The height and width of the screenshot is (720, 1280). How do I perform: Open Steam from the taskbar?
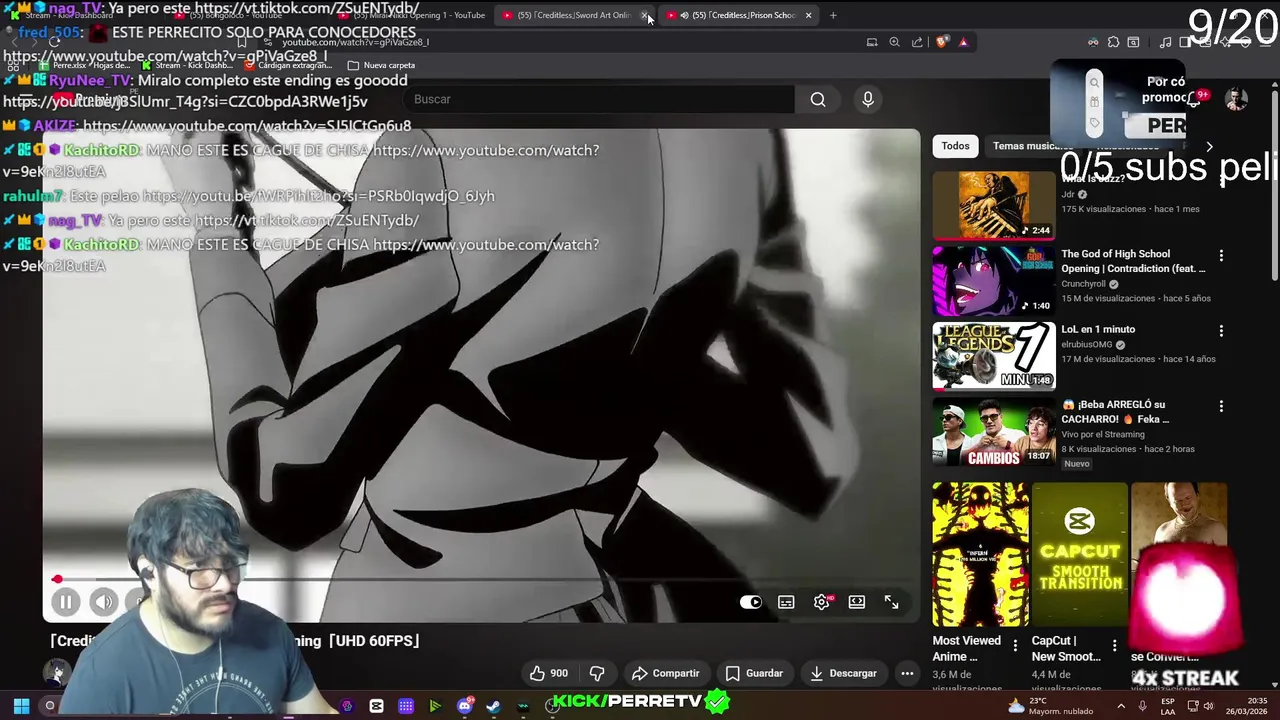[493, 706]
